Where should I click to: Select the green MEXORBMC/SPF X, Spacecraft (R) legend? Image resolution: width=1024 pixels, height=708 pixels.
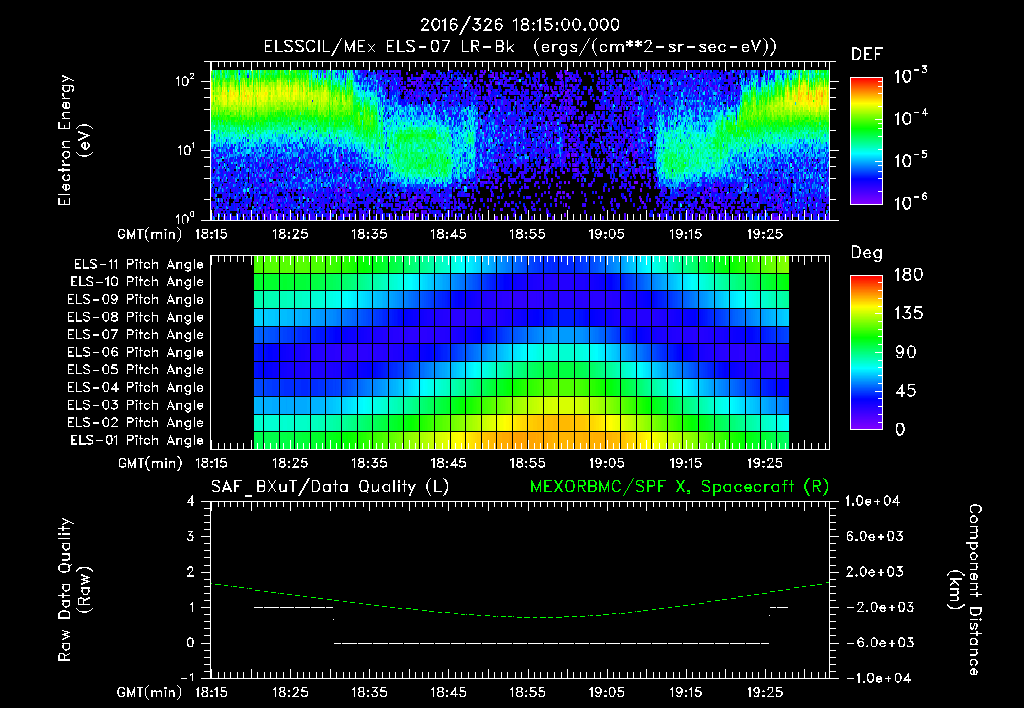(x=679, y=487)
